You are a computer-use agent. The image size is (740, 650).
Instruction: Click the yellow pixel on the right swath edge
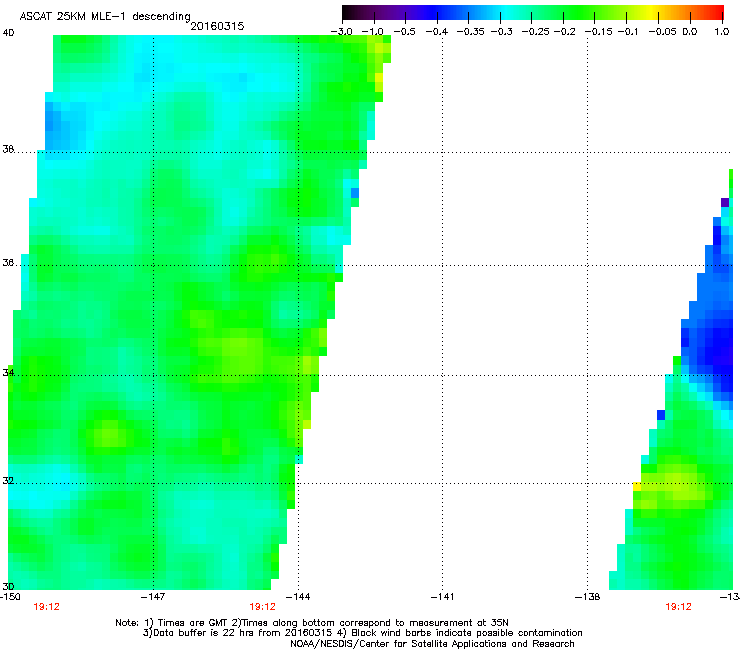point(637,487)
